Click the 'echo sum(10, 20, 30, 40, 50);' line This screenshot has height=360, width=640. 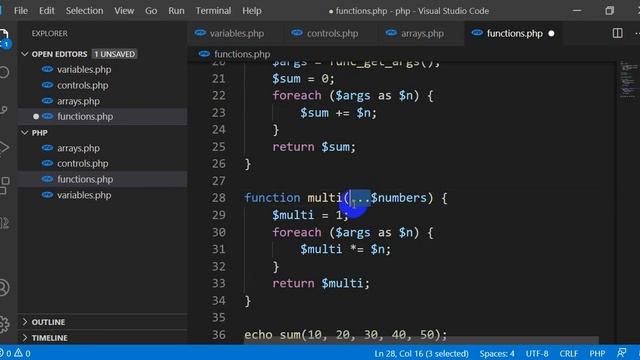[x=346, y=335]
